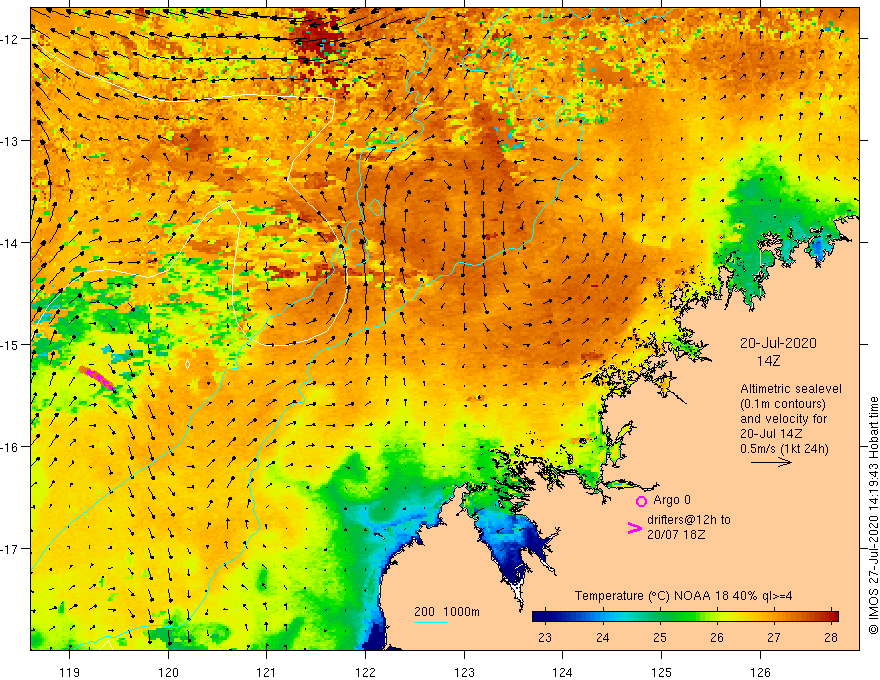
Task: Click the magenta Argo 0 circle marker
Action: coord(641,501)
